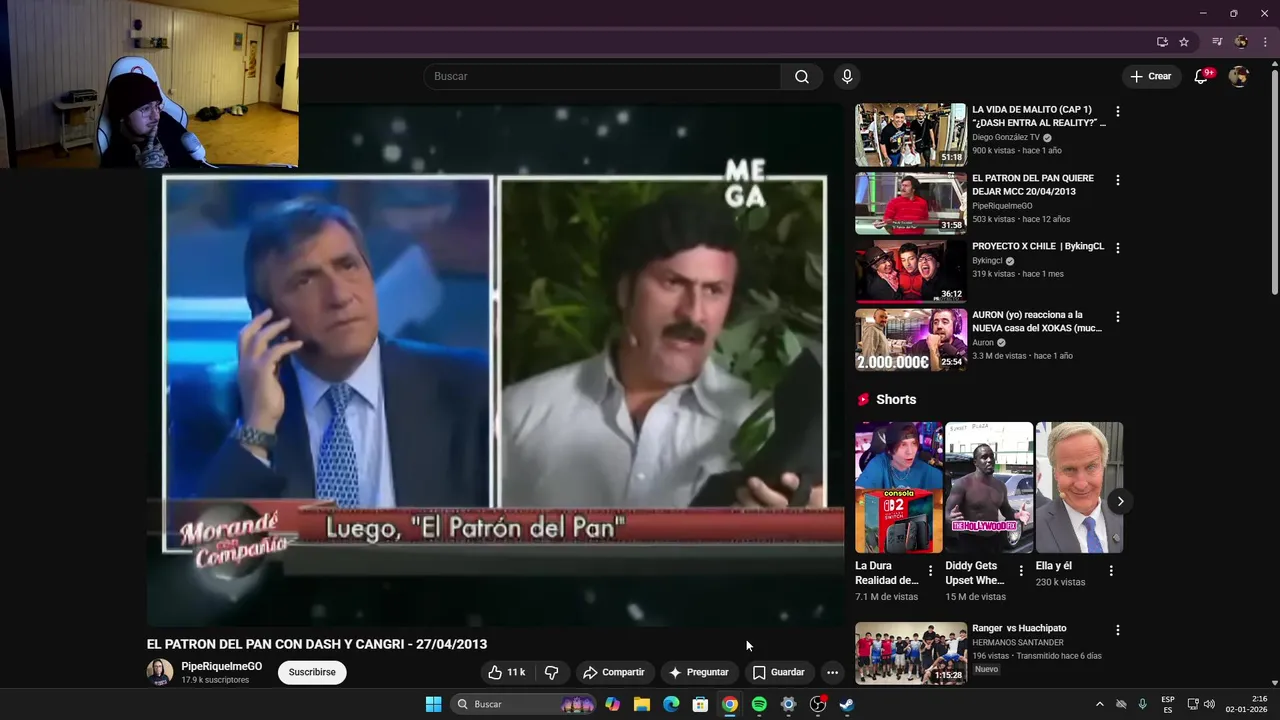This screenshot has width=1280, height=720.
Task: Click tray microphone status icon
Action: tap(1142, 705)
